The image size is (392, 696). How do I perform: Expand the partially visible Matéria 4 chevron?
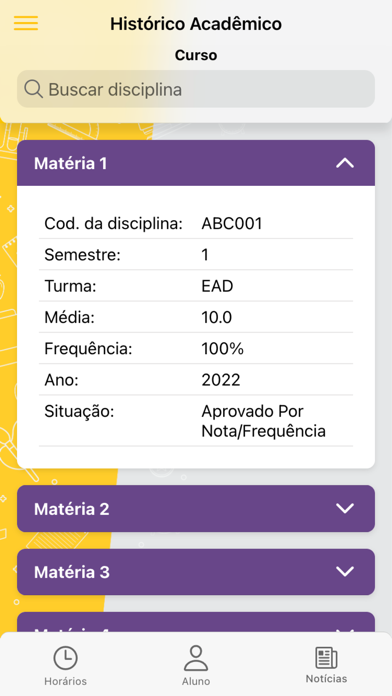[x=345, y=630]
